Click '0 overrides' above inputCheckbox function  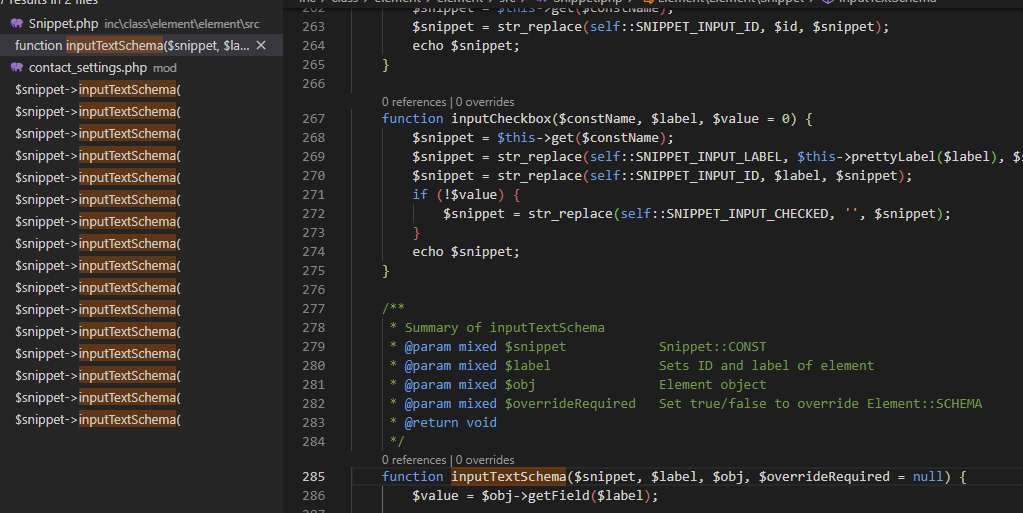point(485,102)
